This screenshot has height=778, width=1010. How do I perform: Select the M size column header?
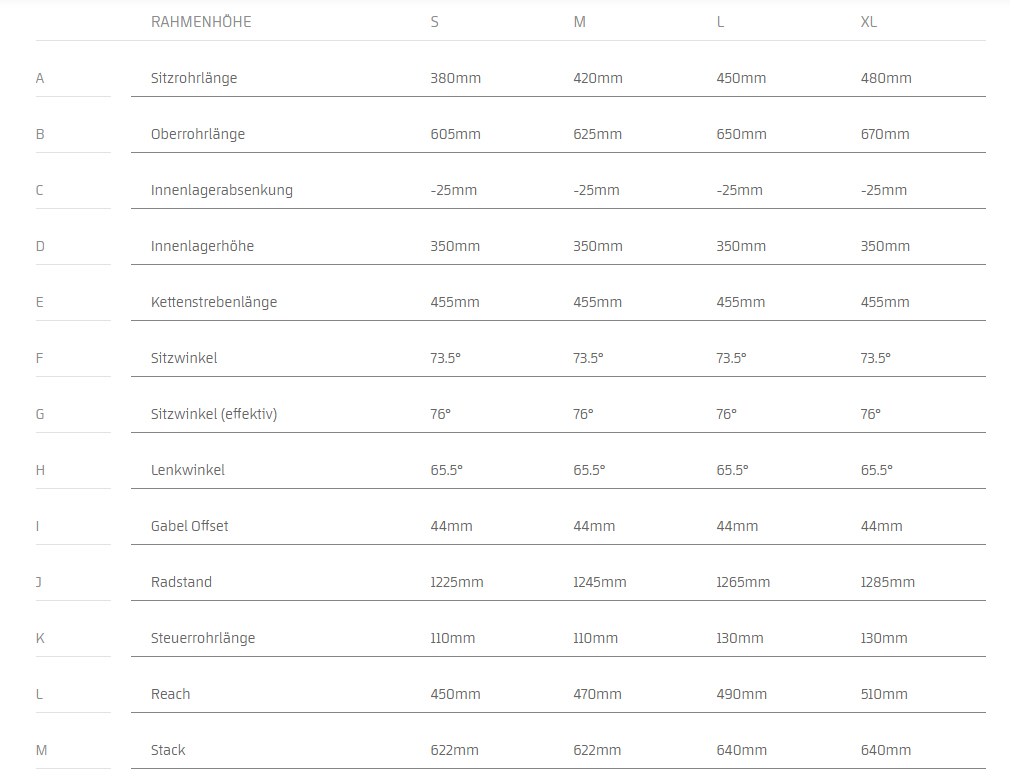click(579, 22)
